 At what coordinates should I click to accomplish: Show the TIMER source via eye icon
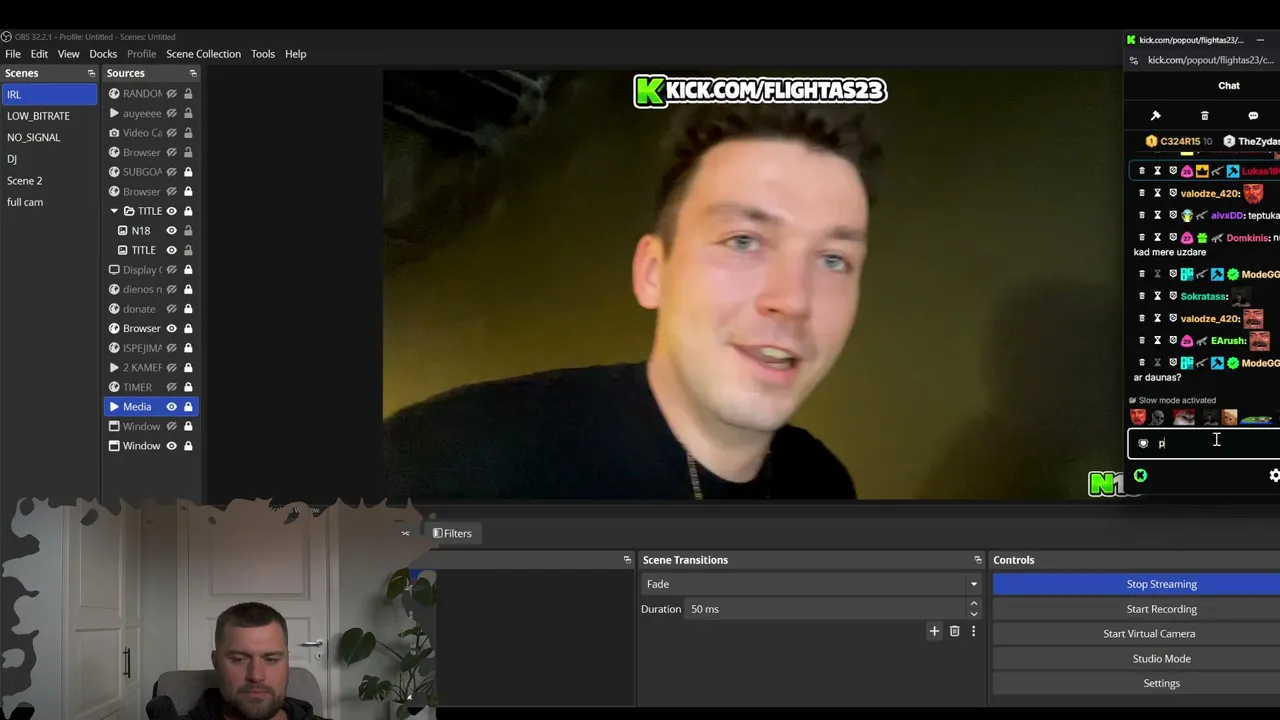(172, 387)
